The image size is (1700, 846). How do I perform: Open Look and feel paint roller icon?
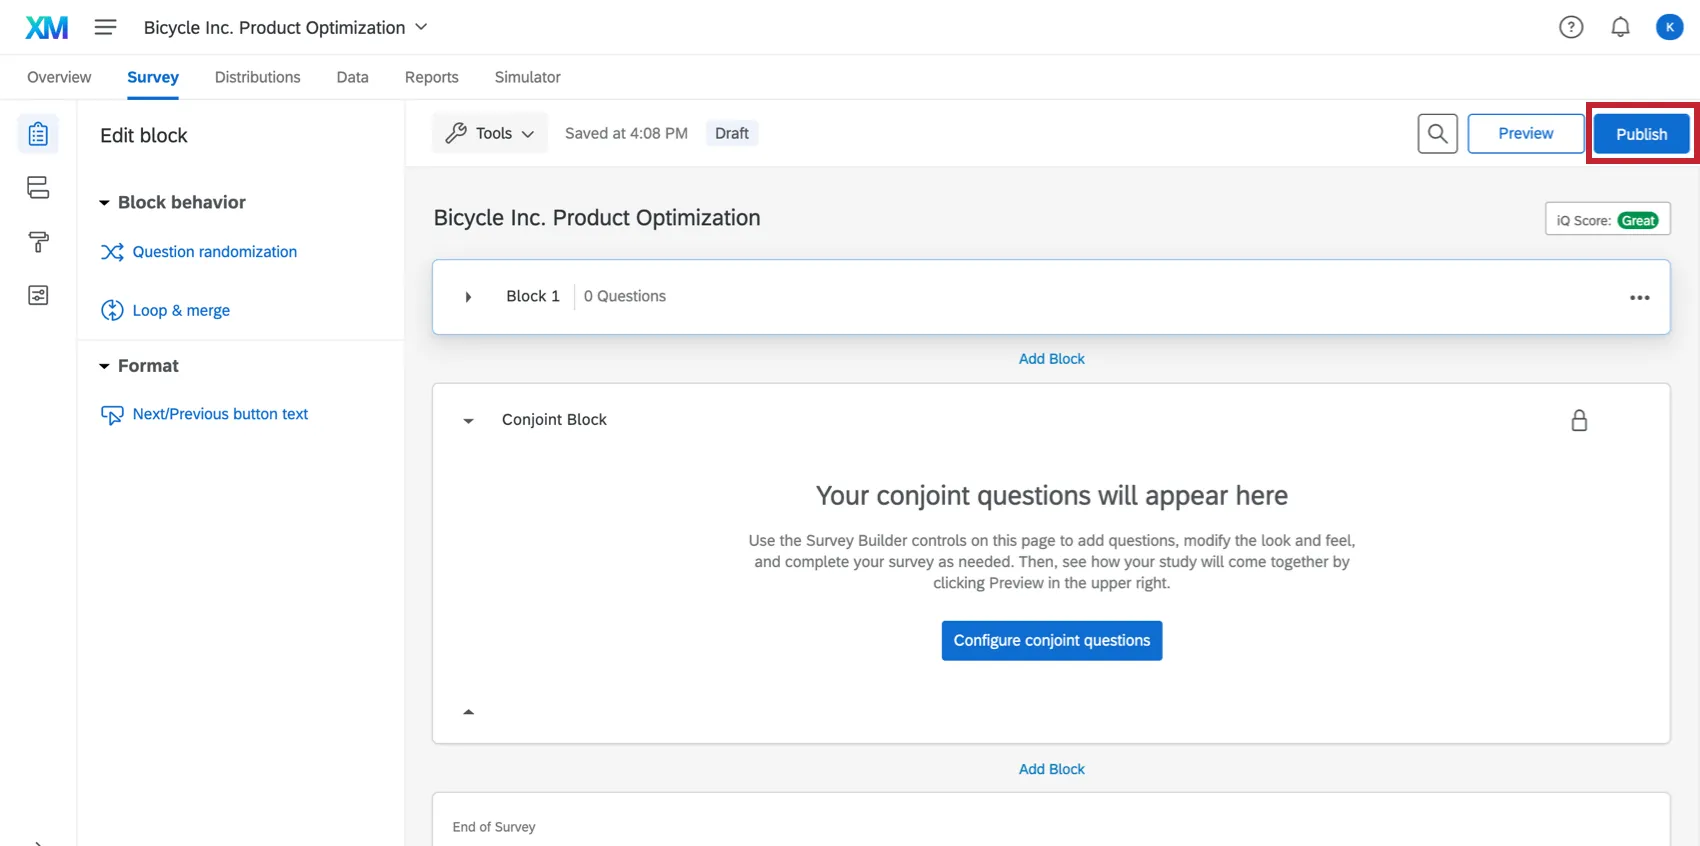point(38,242)
